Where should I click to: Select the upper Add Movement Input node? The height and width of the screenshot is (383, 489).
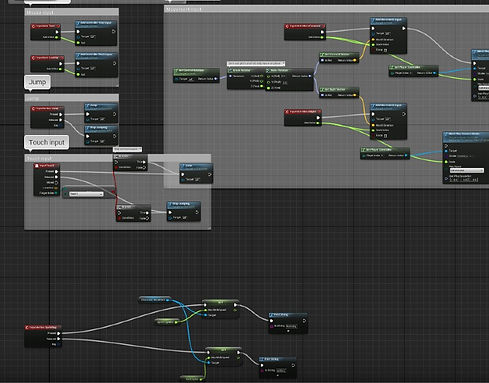(388, 35)
